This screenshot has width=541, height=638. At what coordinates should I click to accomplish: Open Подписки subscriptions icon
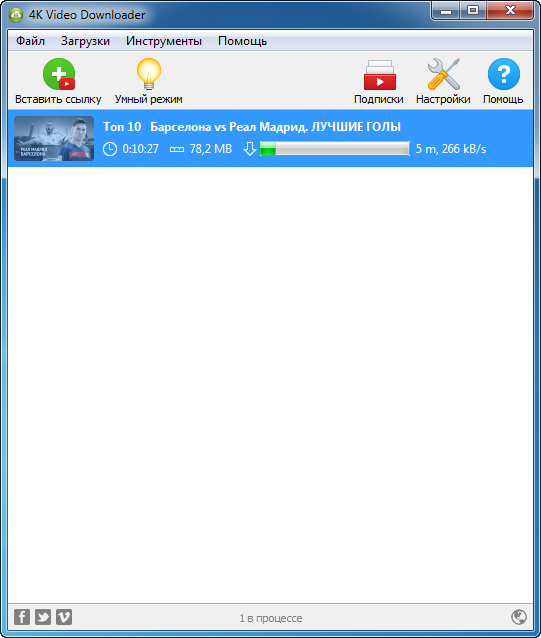380,75
